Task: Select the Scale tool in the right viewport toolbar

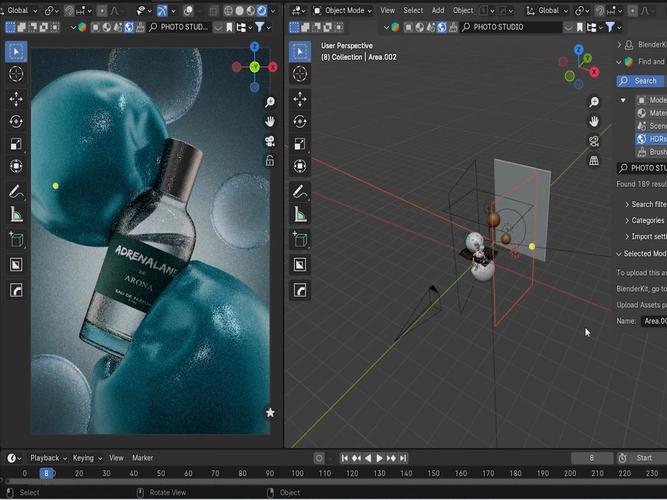Action: coord(300,144)
